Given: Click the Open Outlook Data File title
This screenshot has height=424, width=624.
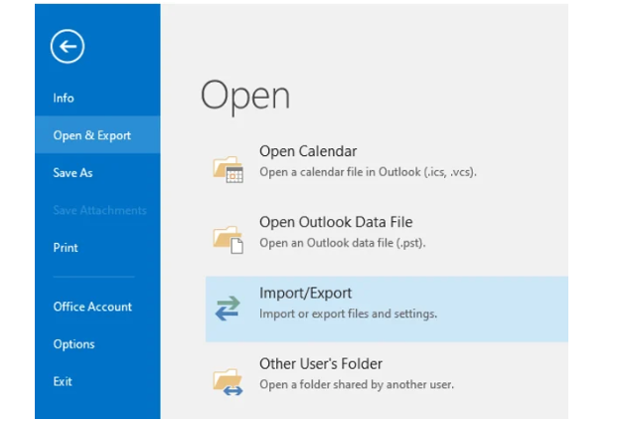Looking at the screenshot, I should click(336, 222).
